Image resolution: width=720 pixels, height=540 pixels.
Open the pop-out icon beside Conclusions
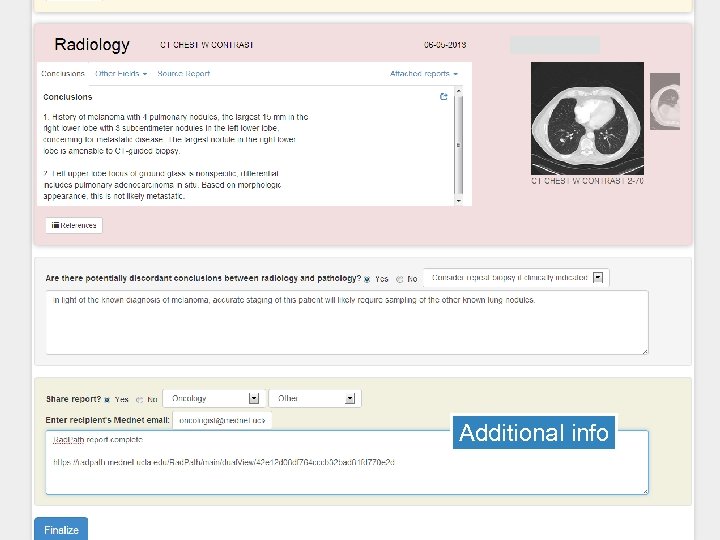(x=443, y=96)
